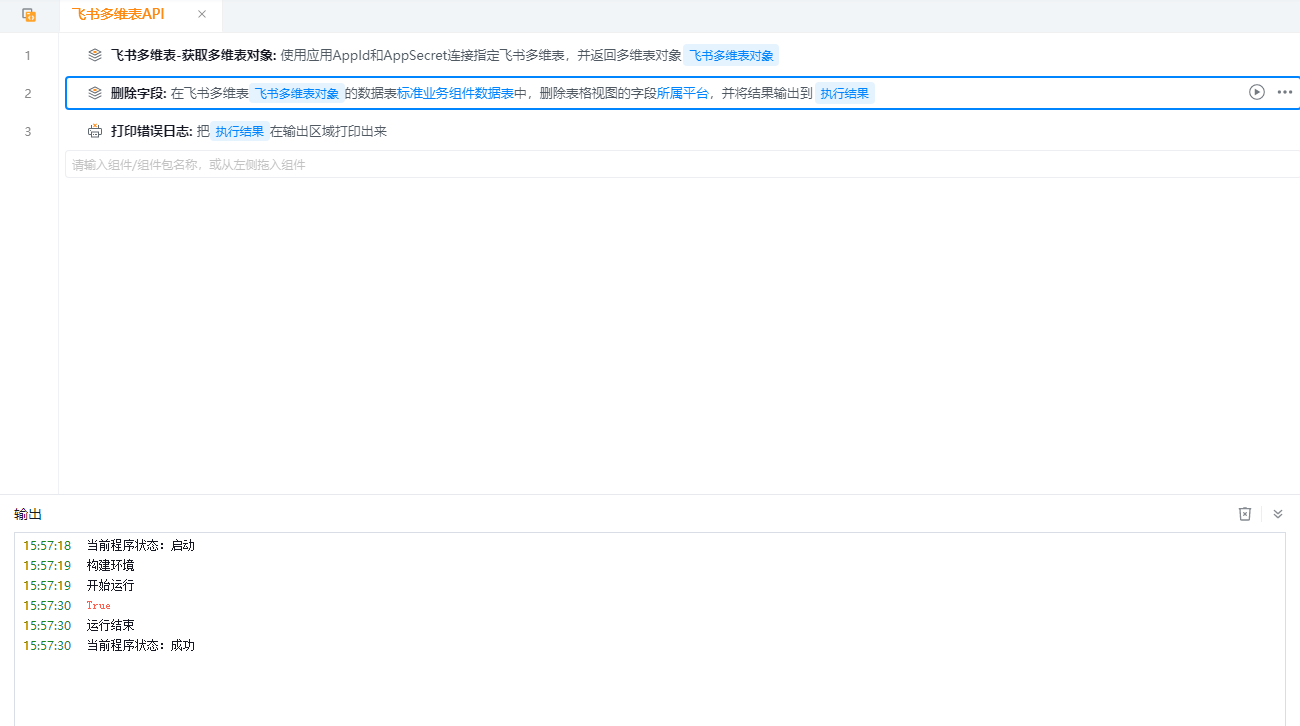This screenshot has height=726, width=1300.
Task: Select step 1 获取多维表对象 title
Action: coord(193,55)
